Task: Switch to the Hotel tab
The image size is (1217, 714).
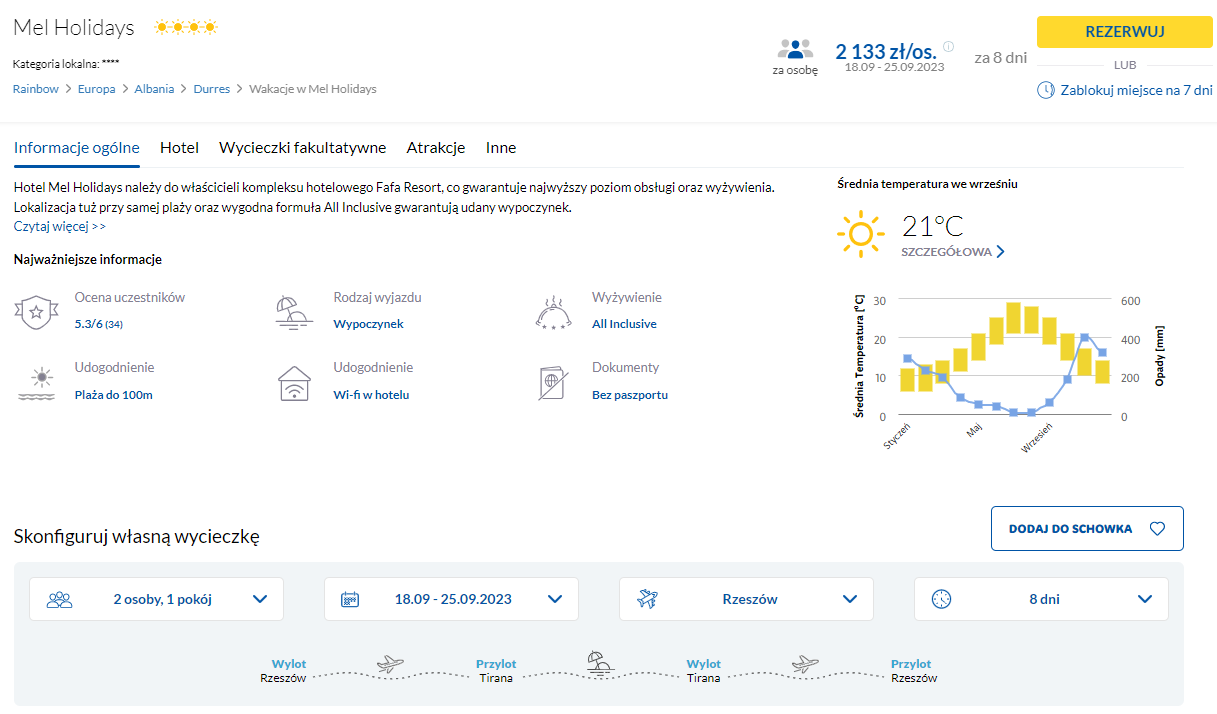Action: tap(179, 148)
